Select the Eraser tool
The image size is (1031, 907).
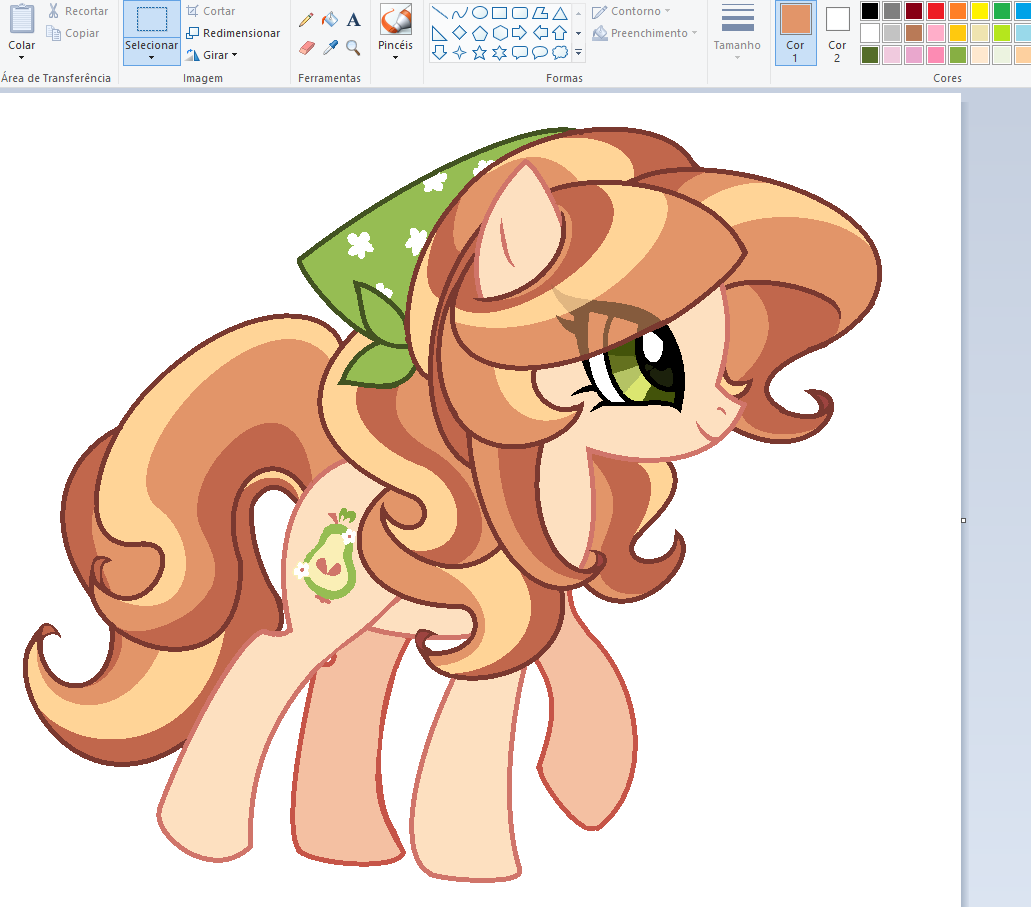pyautogui.click(x=306, y=47)
